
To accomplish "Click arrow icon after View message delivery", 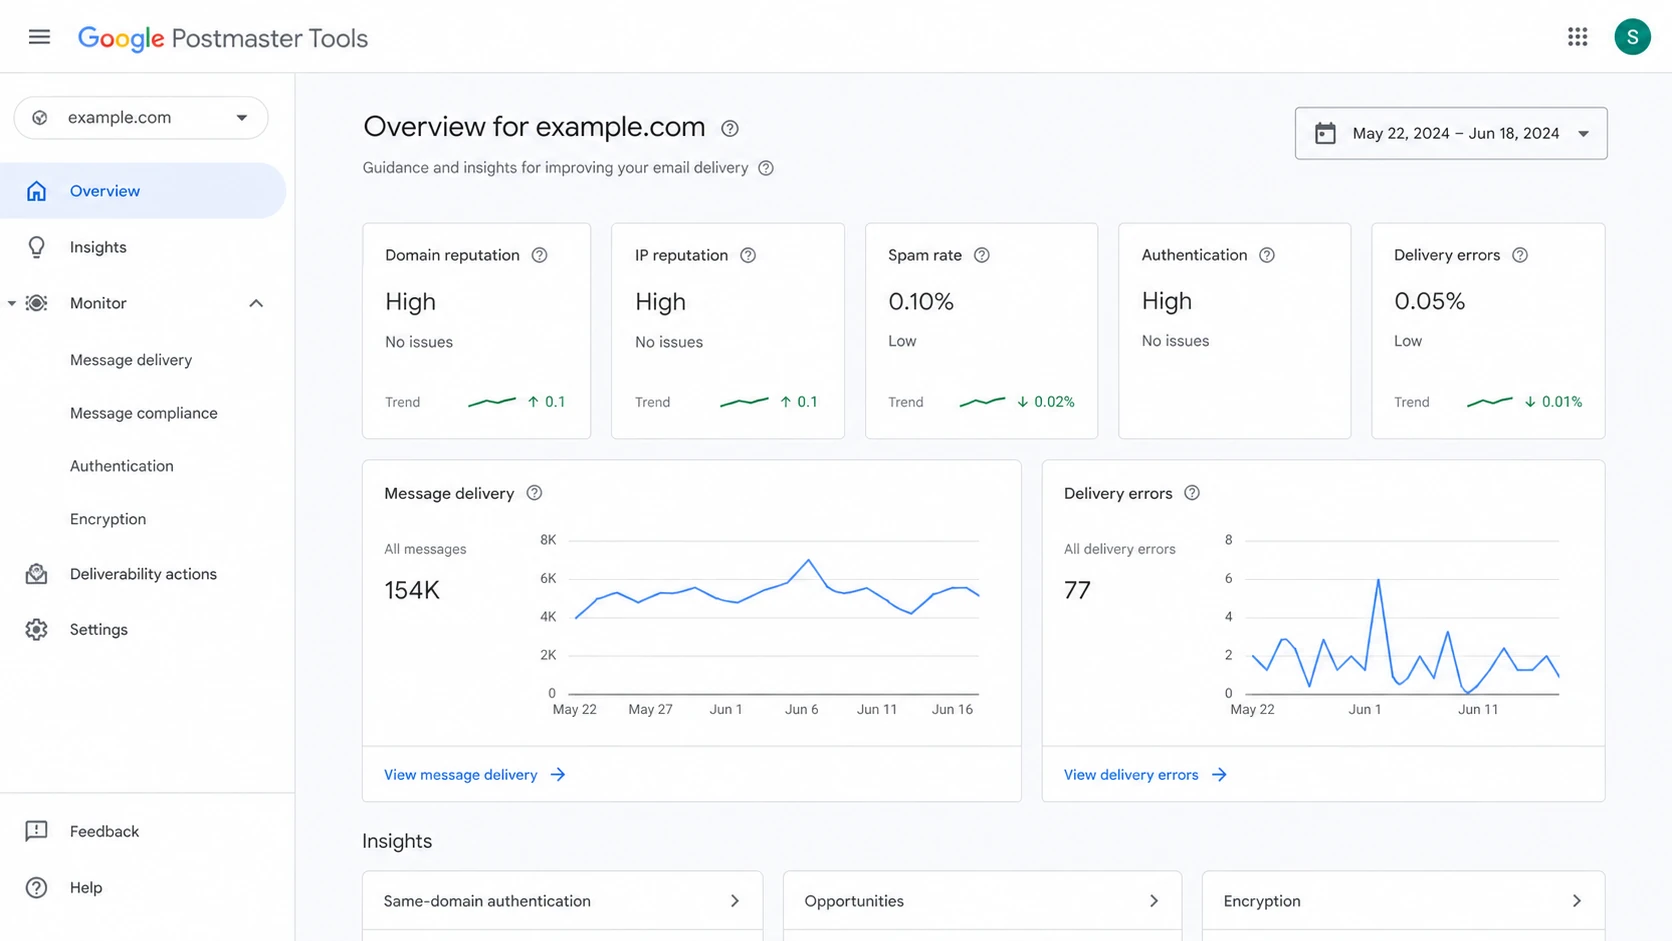I will tap(558, 775).
